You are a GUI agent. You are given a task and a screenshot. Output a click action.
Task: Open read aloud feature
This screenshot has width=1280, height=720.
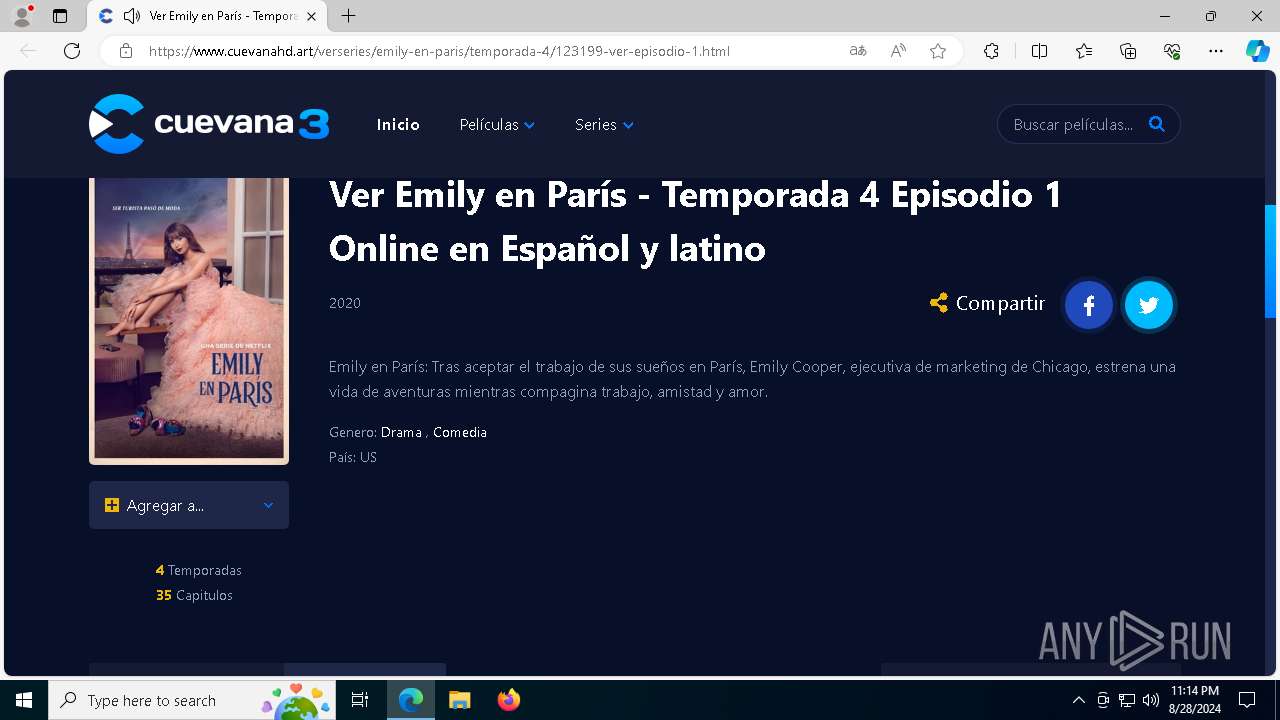pos(898,51)
